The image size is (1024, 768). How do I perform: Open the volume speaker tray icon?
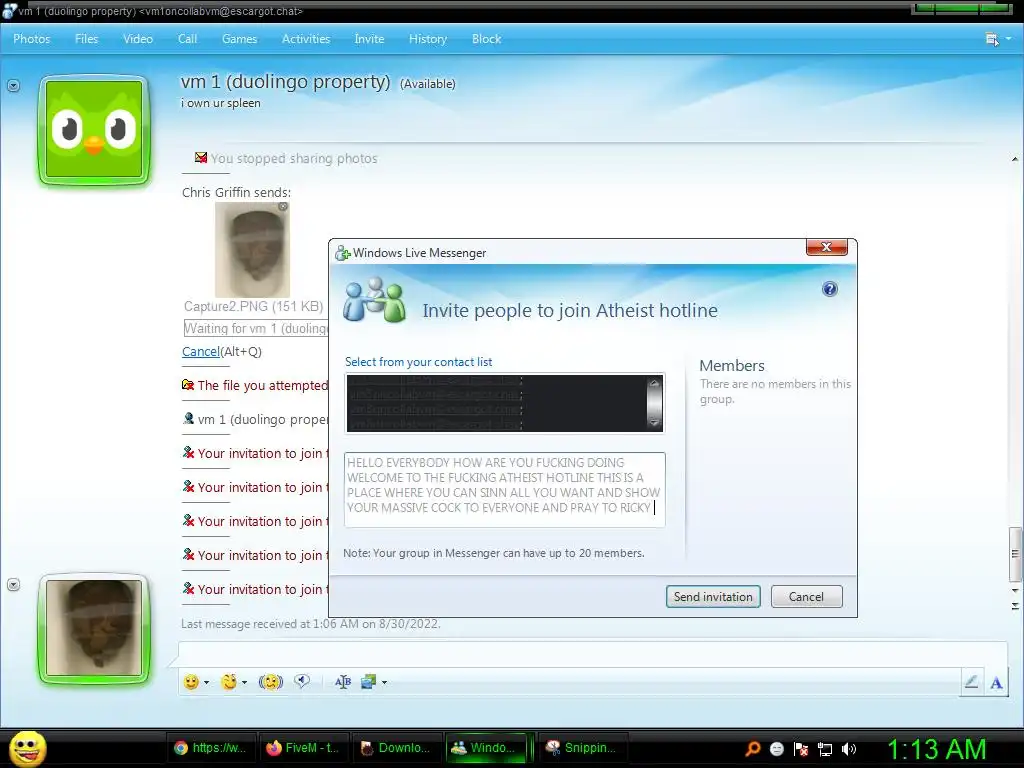coord(849,748)
